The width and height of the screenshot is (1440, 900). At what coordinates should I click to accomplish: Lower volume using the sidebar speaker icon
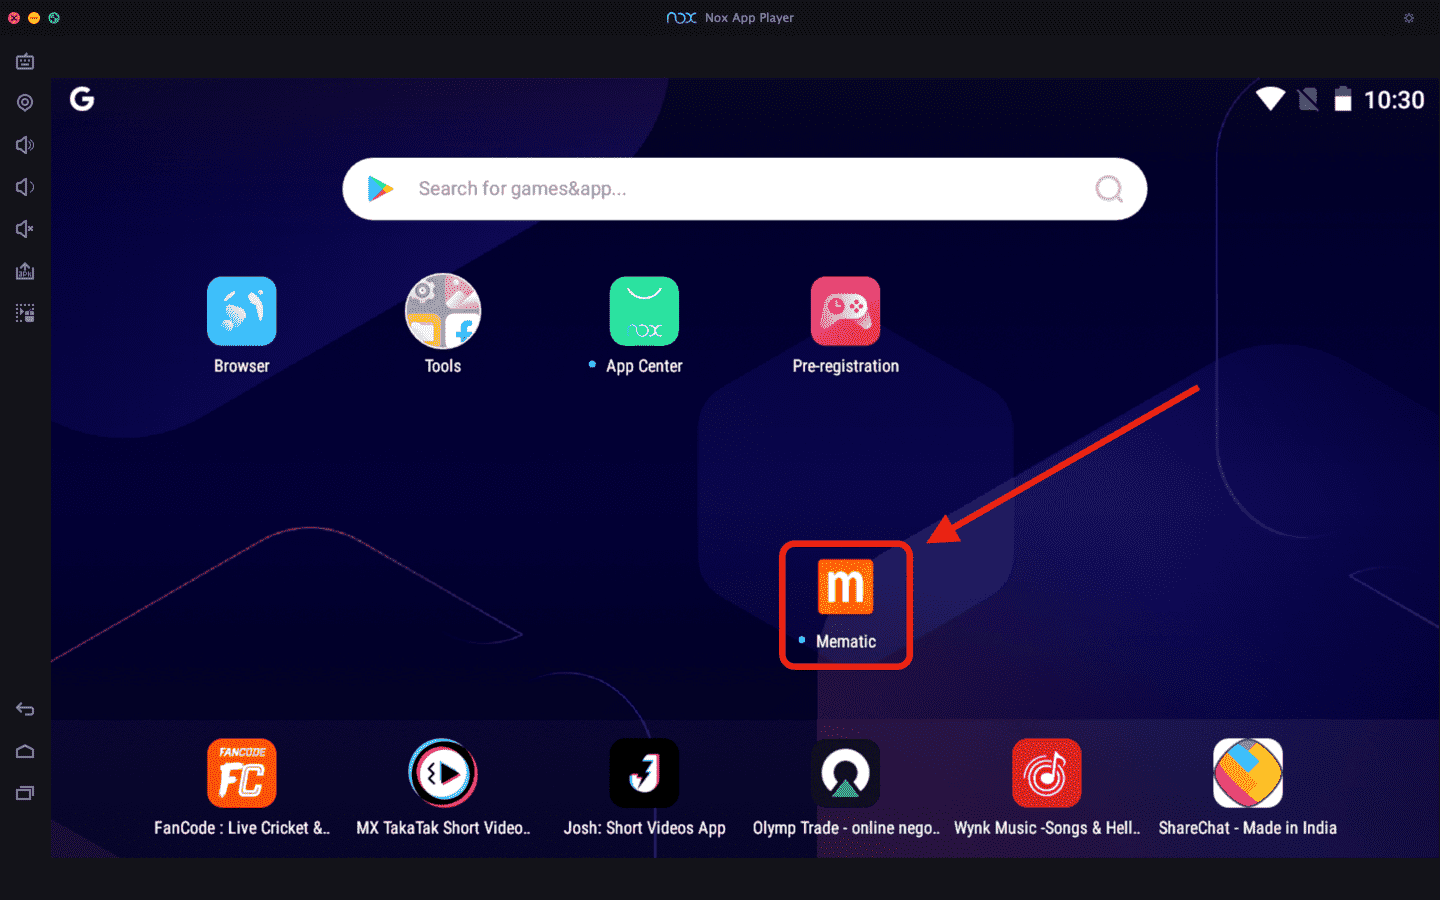25,187
